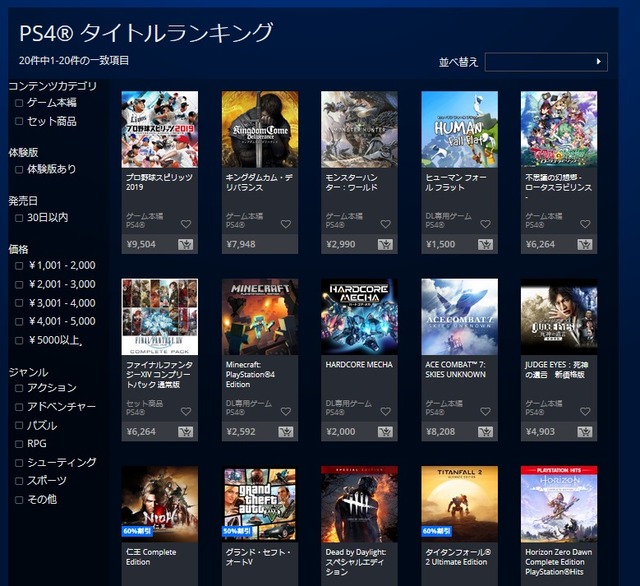The image size is (640, 586).
Task: Add JUDGE EYES to wishlist with heart icon
Action: [x=585, y=411]
